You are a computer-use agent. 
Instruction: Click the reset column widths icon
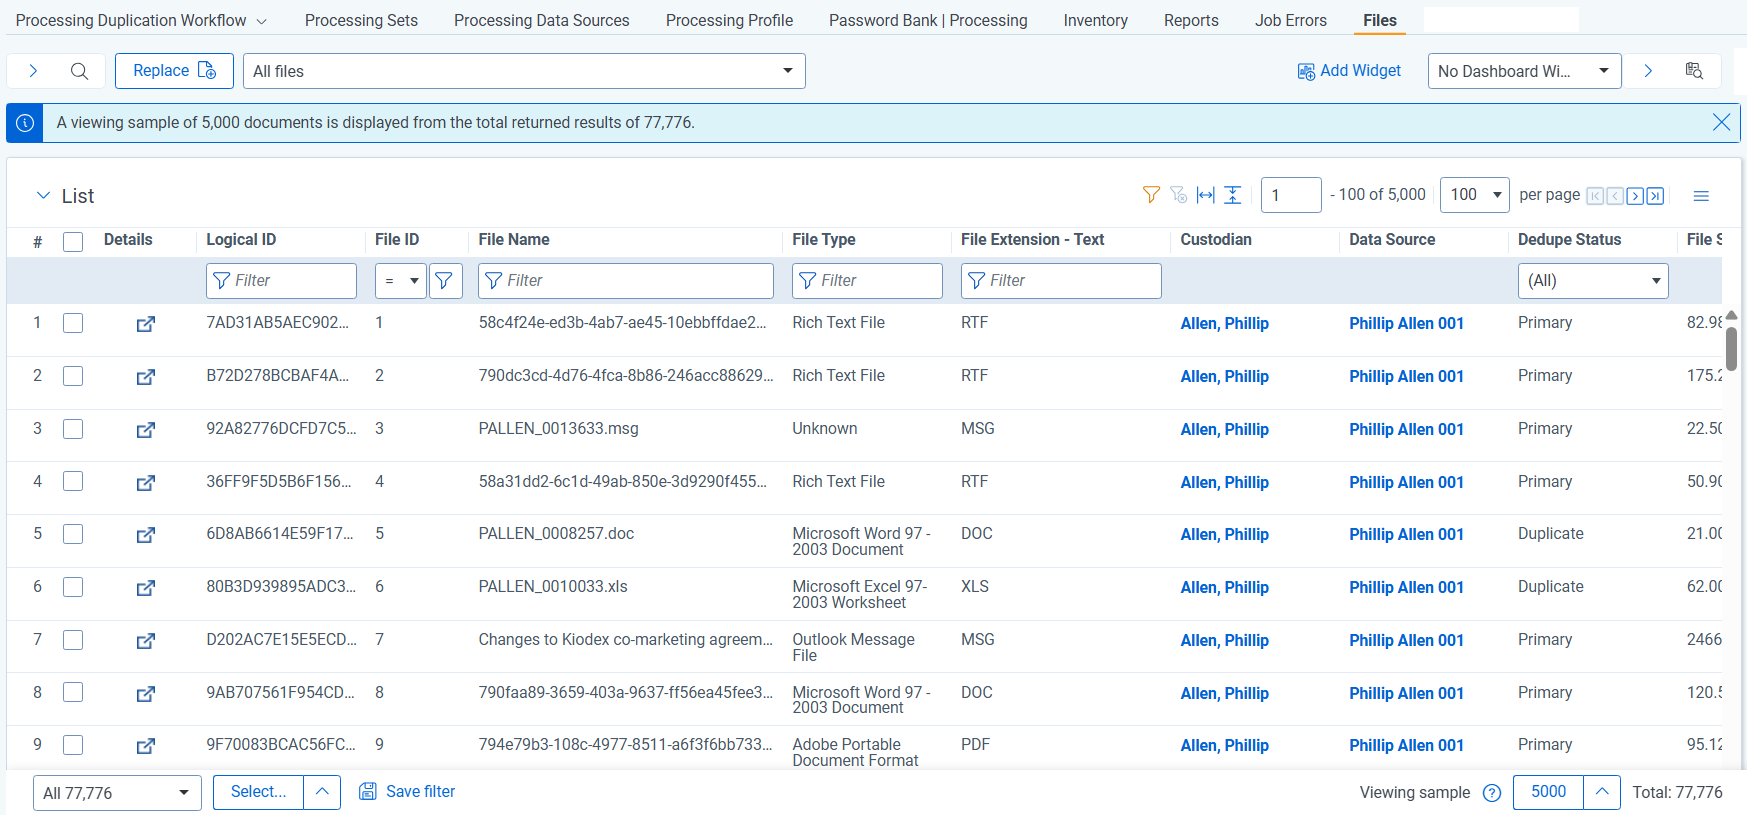(1206, 195)
